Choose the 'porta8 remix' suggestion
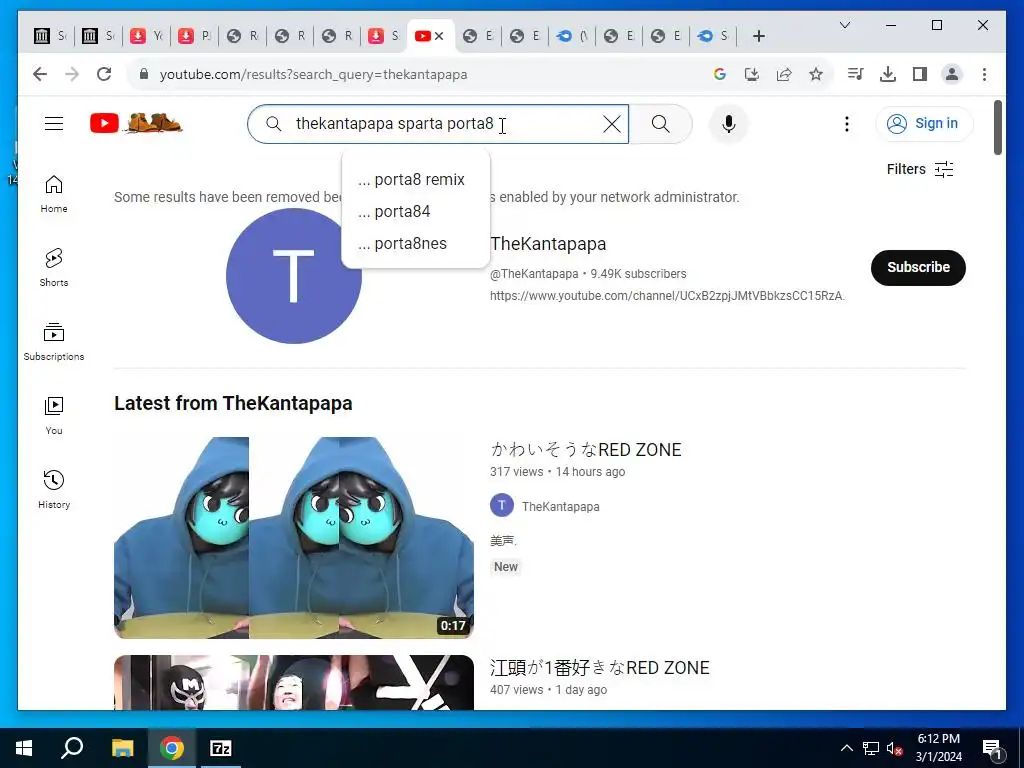 pyautogui.click(x=415, y=180)
